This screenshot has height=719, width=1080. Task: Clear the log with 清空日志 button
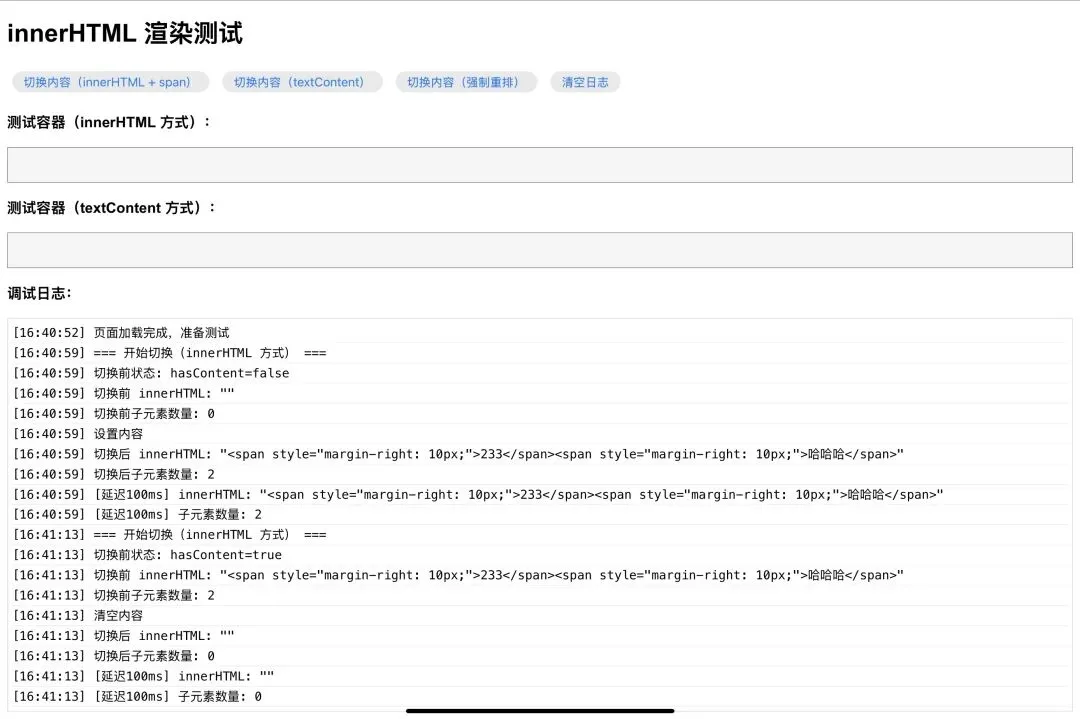click(585, 82)
